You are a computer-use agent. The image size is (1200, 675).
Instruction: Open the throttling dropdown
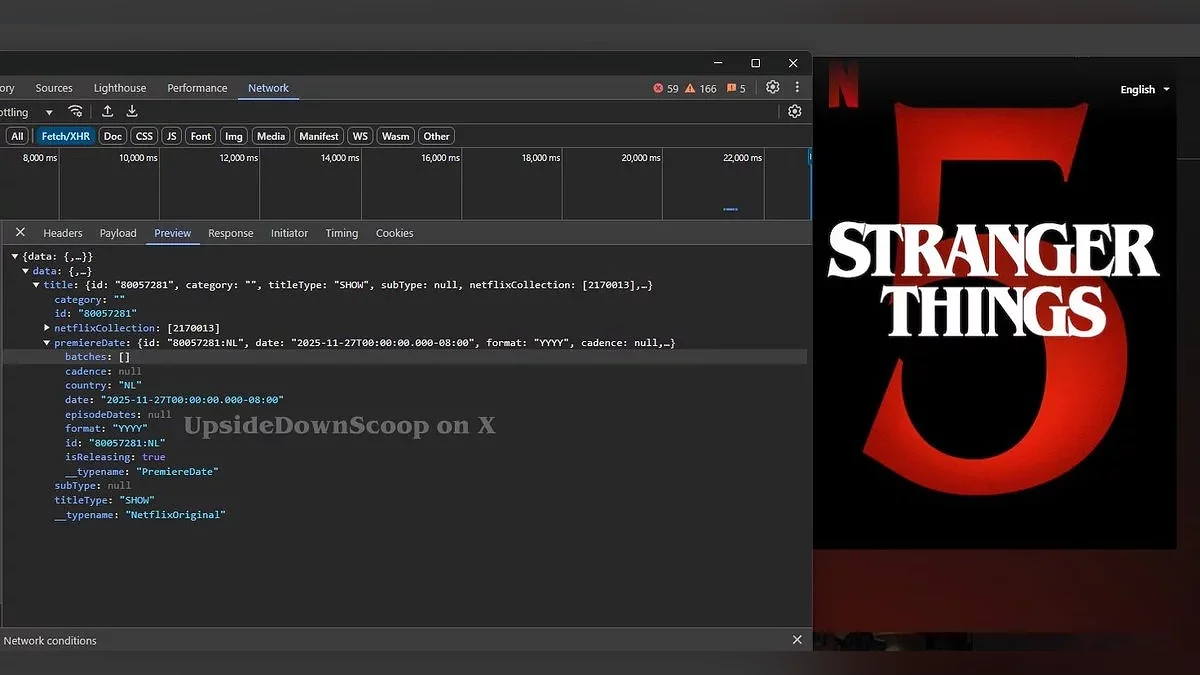48,113
